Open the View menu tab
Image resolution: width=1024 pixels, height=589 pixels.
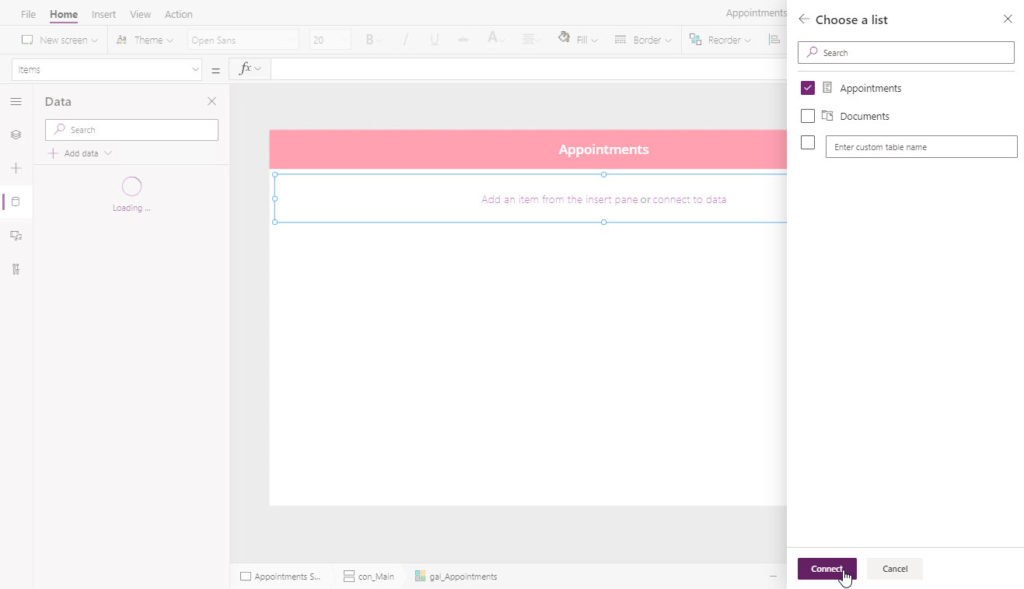tap(140, 14)
